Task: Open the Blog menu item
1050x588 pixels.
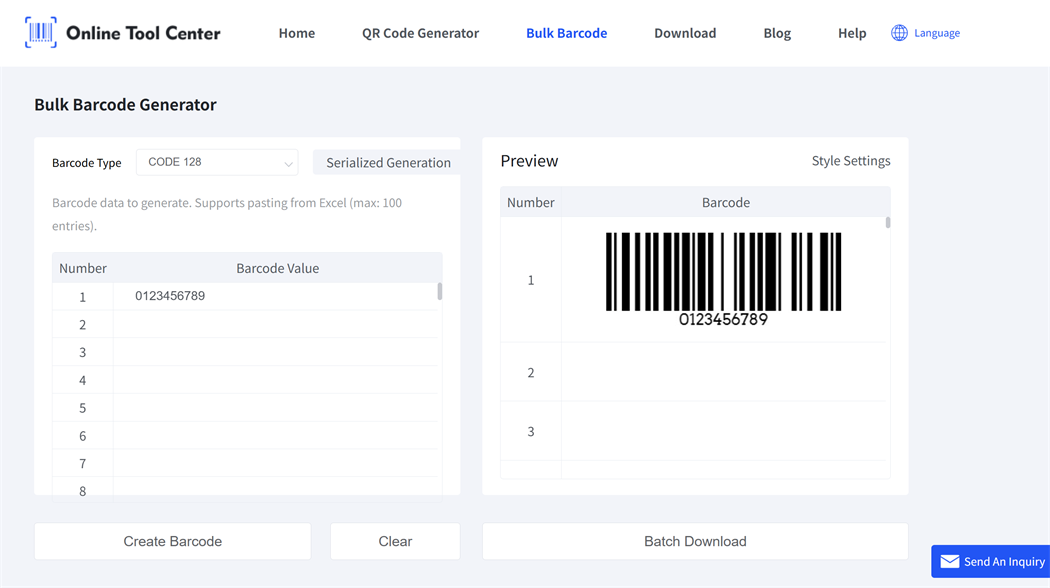Action: click(777, 32)
